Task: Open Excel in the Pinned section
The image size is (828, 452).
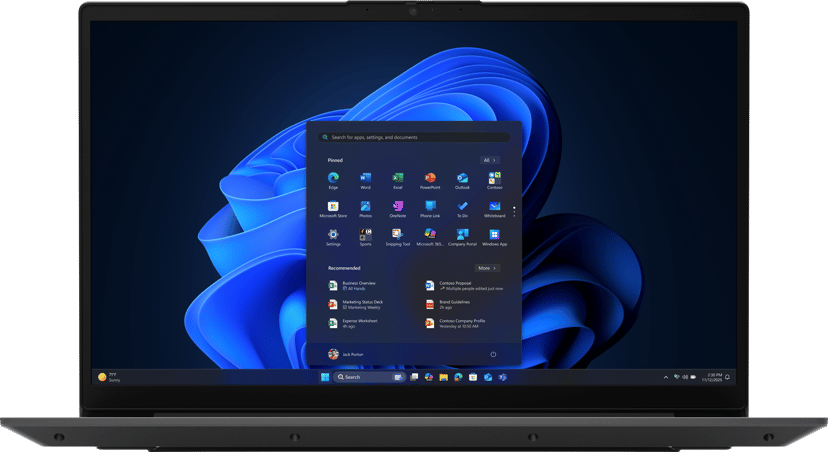Action: point(398,180)
